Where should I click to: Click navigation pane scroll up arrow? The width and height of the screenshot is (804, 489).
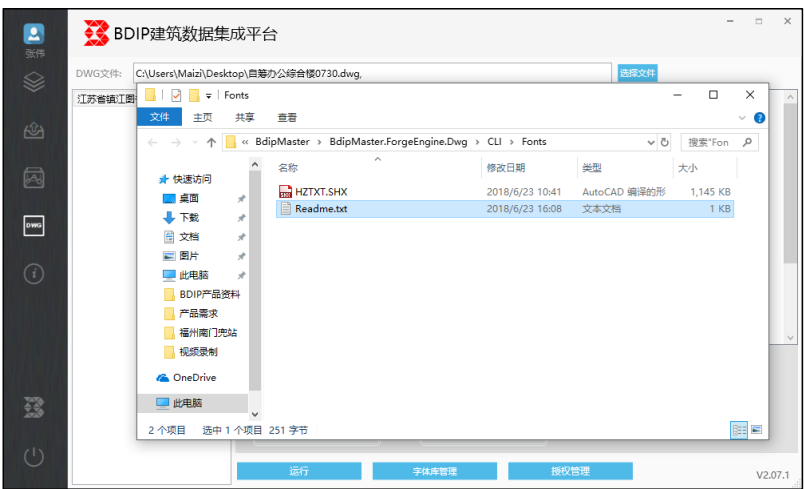[255, 164]
